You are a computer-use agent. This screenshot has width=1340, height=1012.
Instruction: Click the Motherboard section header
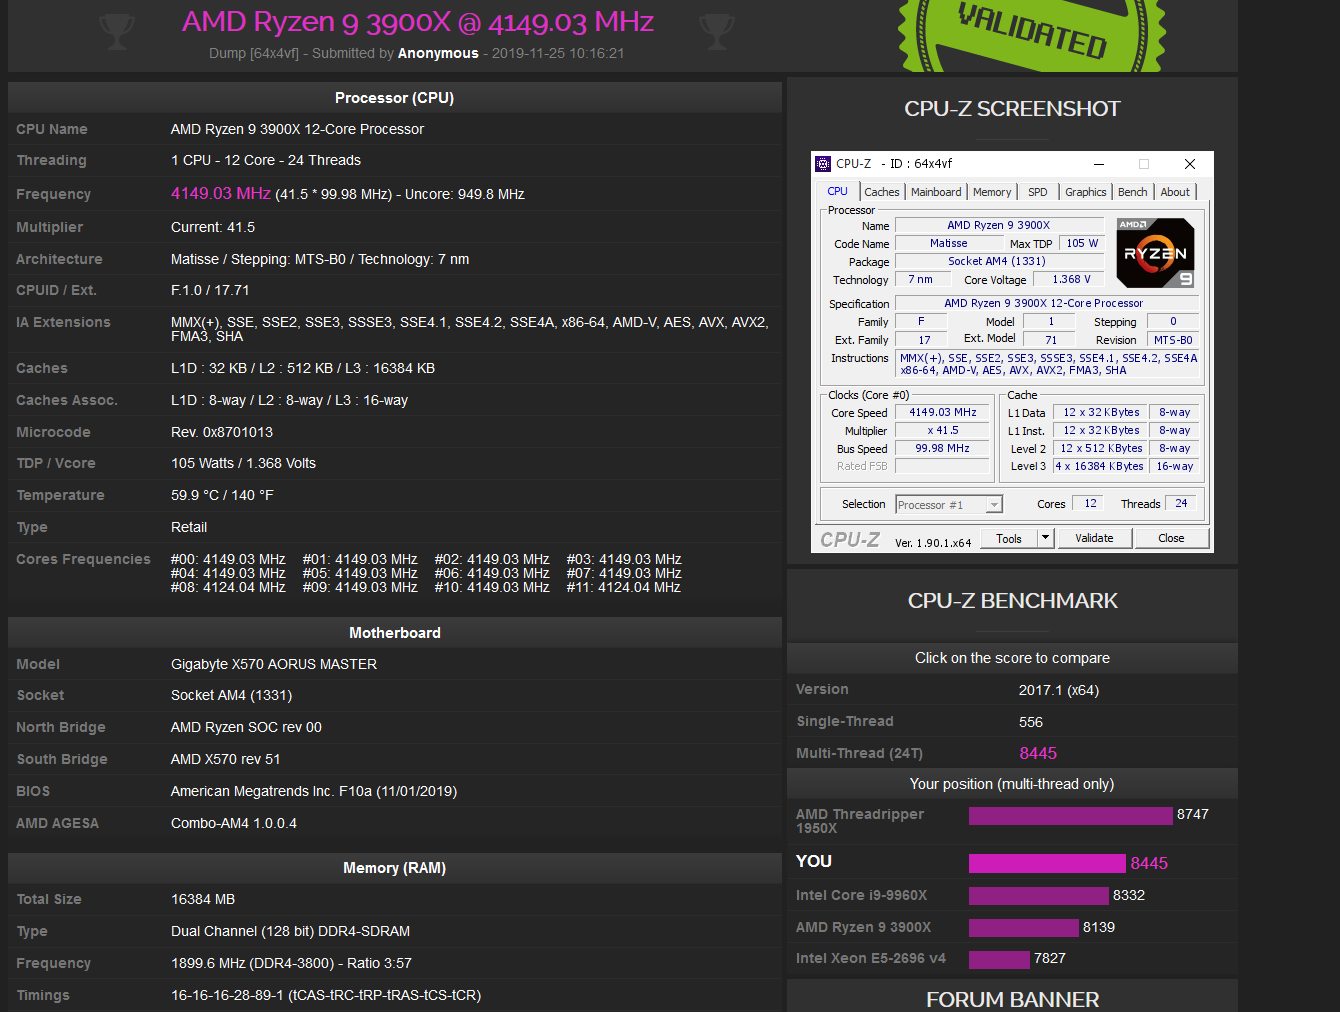394,633
